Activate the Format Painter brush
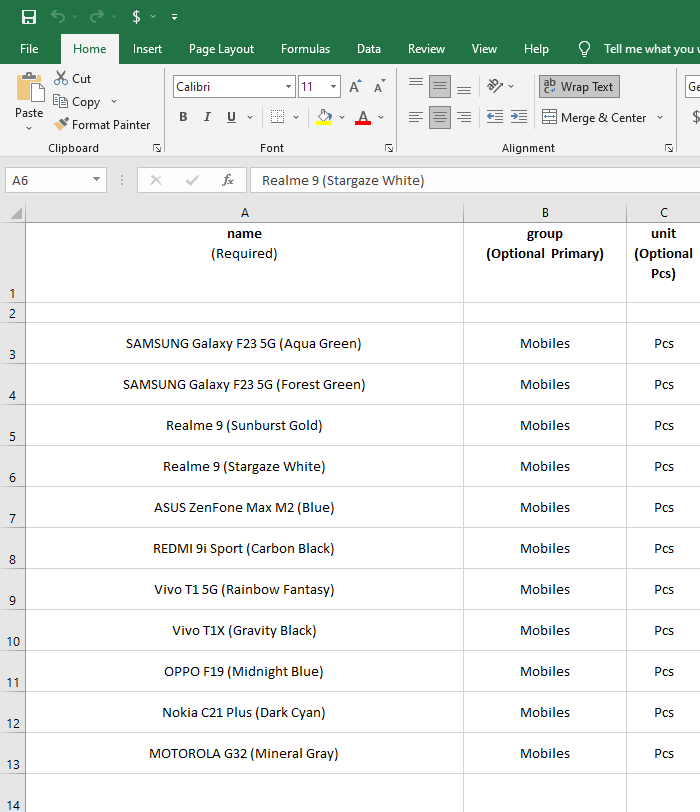Screen dimensions: 700x812 (101, 125)
